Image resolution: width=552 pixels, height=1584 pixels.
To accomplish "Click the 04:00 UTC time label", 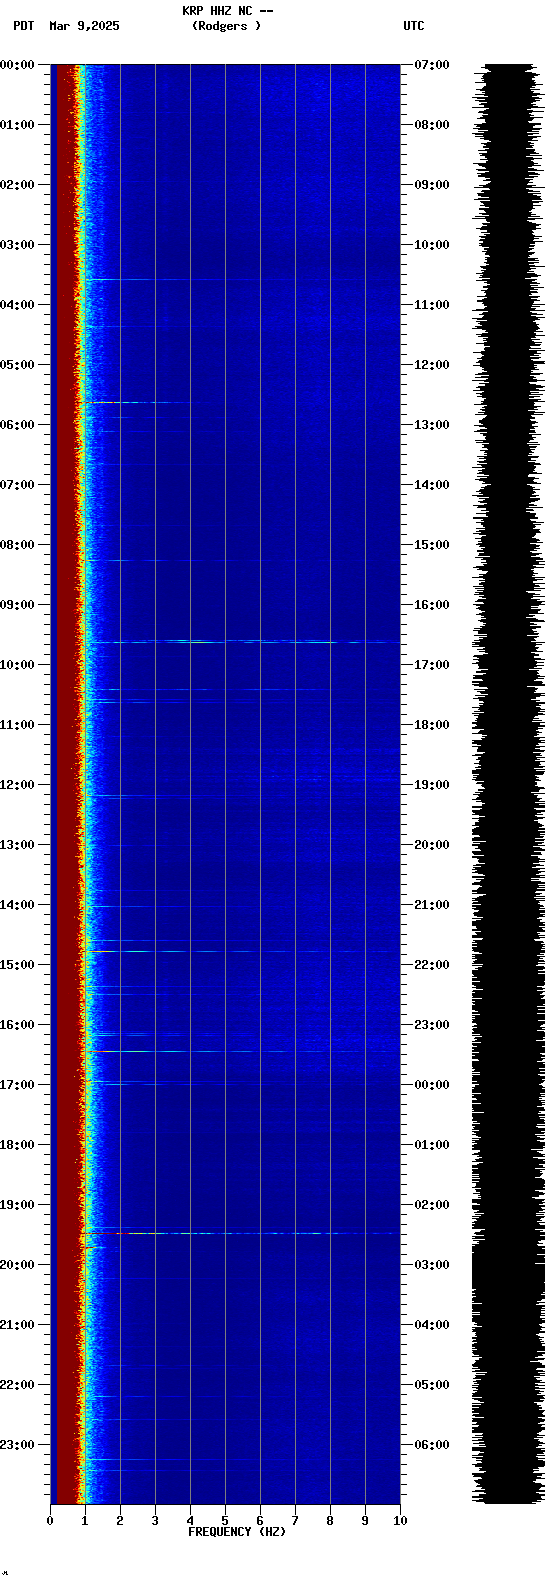I will (431, 1325).
